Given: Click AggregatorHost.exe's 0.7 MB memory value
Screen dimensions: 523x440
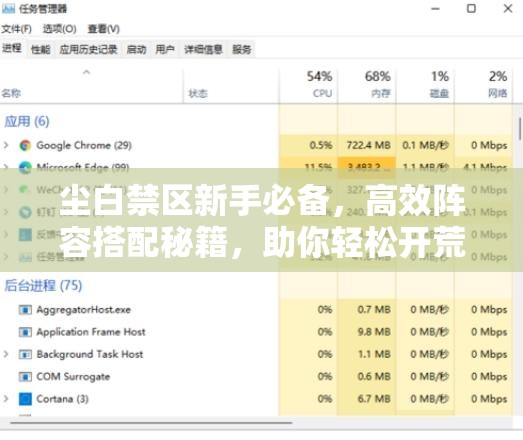Looking at the screenshot, I should point(374,310).
